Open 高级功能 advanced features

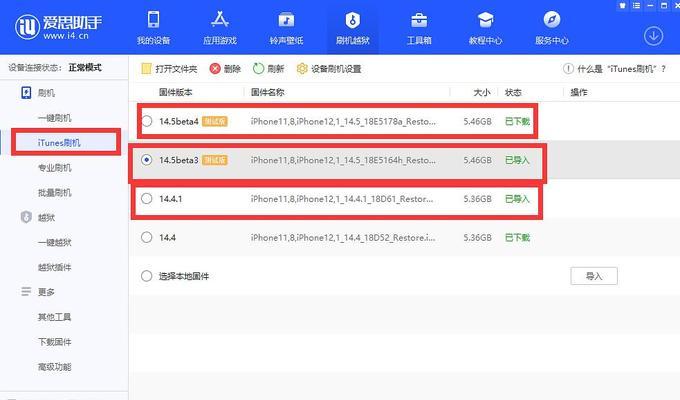(x=55, y=367)
